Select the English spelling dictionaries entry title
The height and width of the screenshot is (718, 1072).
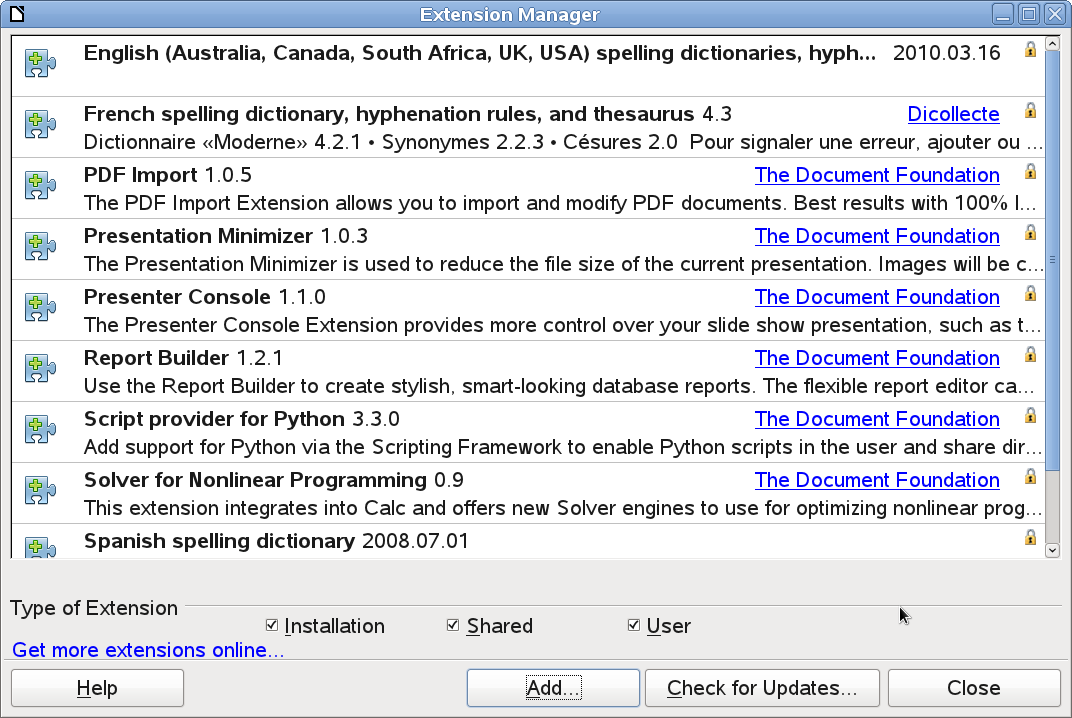479,53
